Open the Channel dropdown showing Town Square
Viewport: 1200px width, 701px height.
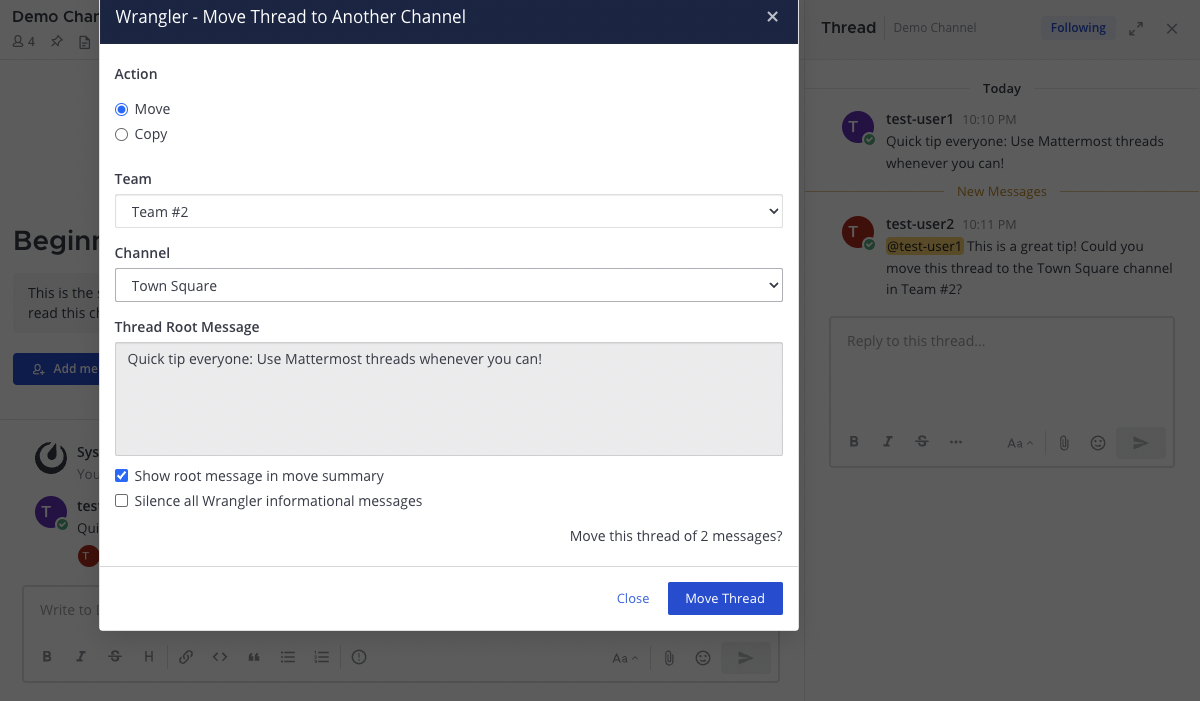click(x=448, y=286)
